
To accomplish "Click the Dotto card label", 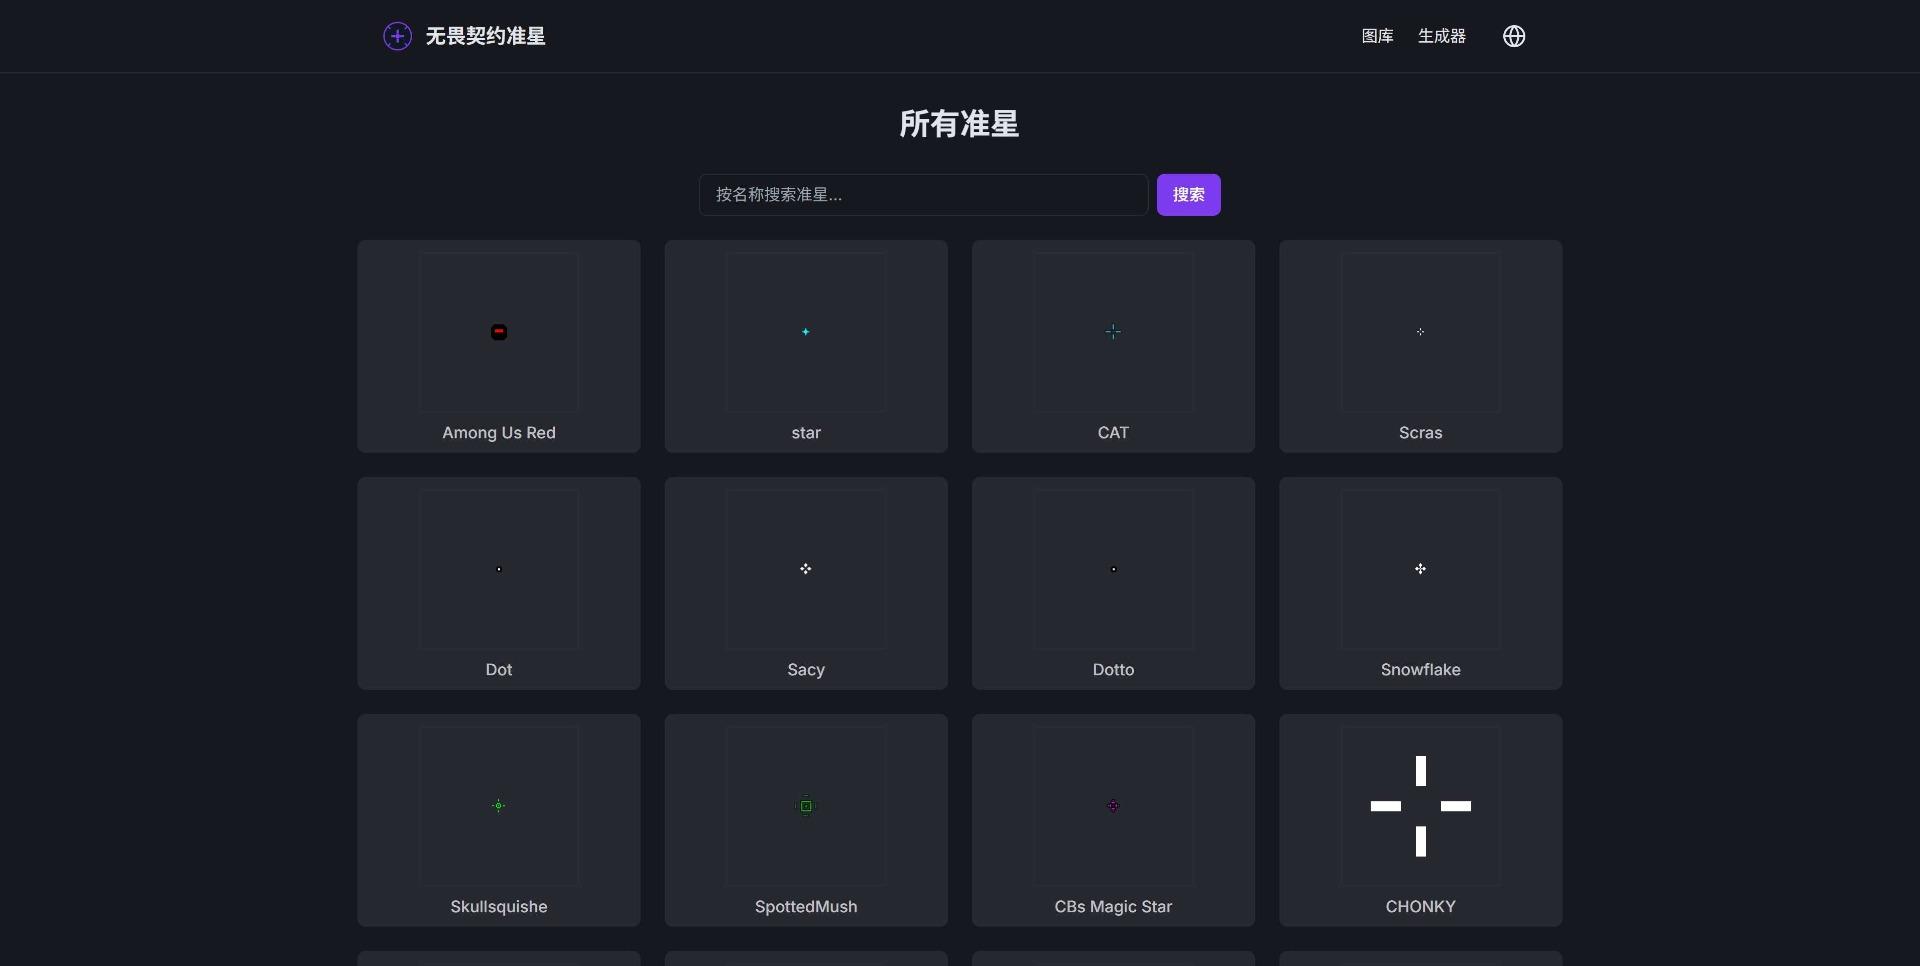I will tap(1113, 669).
